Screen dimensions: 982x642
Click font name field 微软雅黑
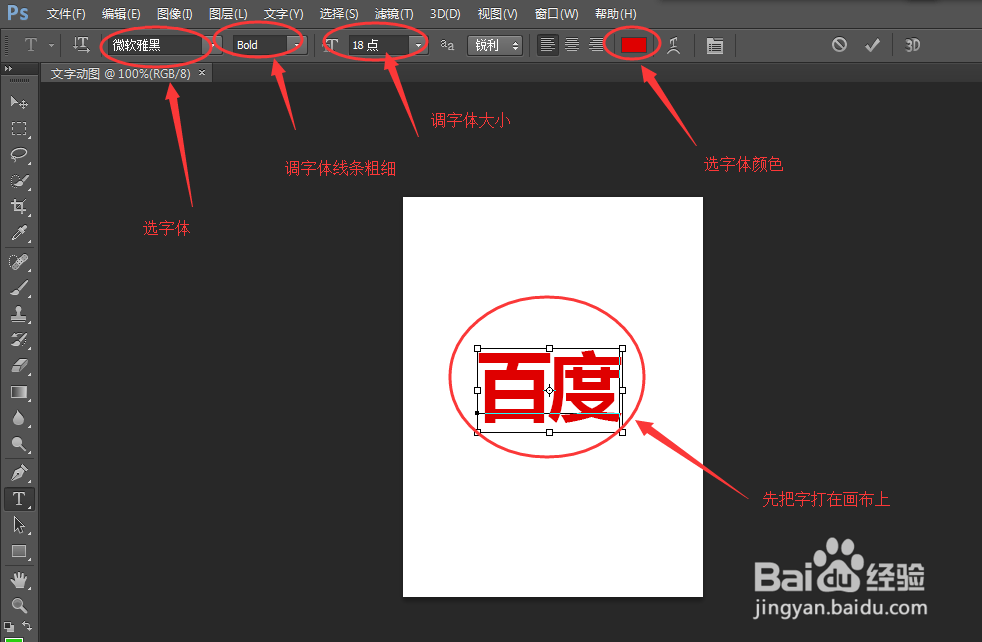pos(155,45)
